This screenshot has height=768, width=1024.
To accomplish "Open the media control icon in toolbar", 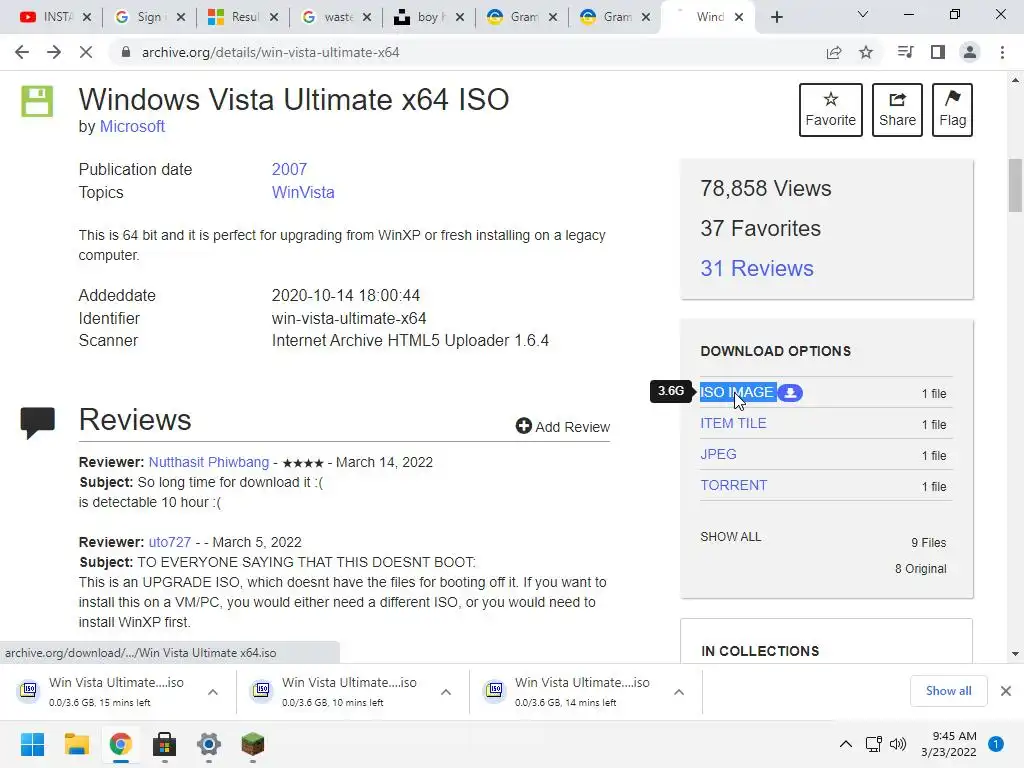I will [x=905, y=52].
